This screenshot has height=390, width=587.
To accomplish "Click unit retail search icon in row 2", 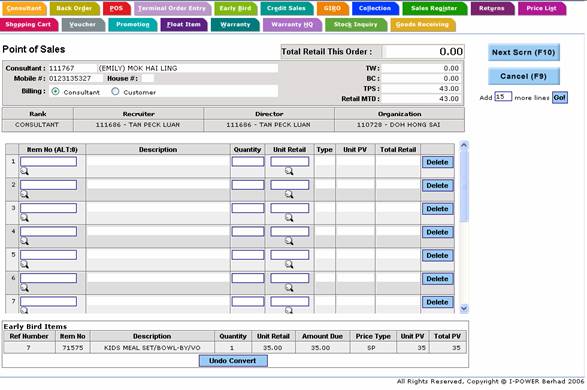I will click(x=289, y=195).
